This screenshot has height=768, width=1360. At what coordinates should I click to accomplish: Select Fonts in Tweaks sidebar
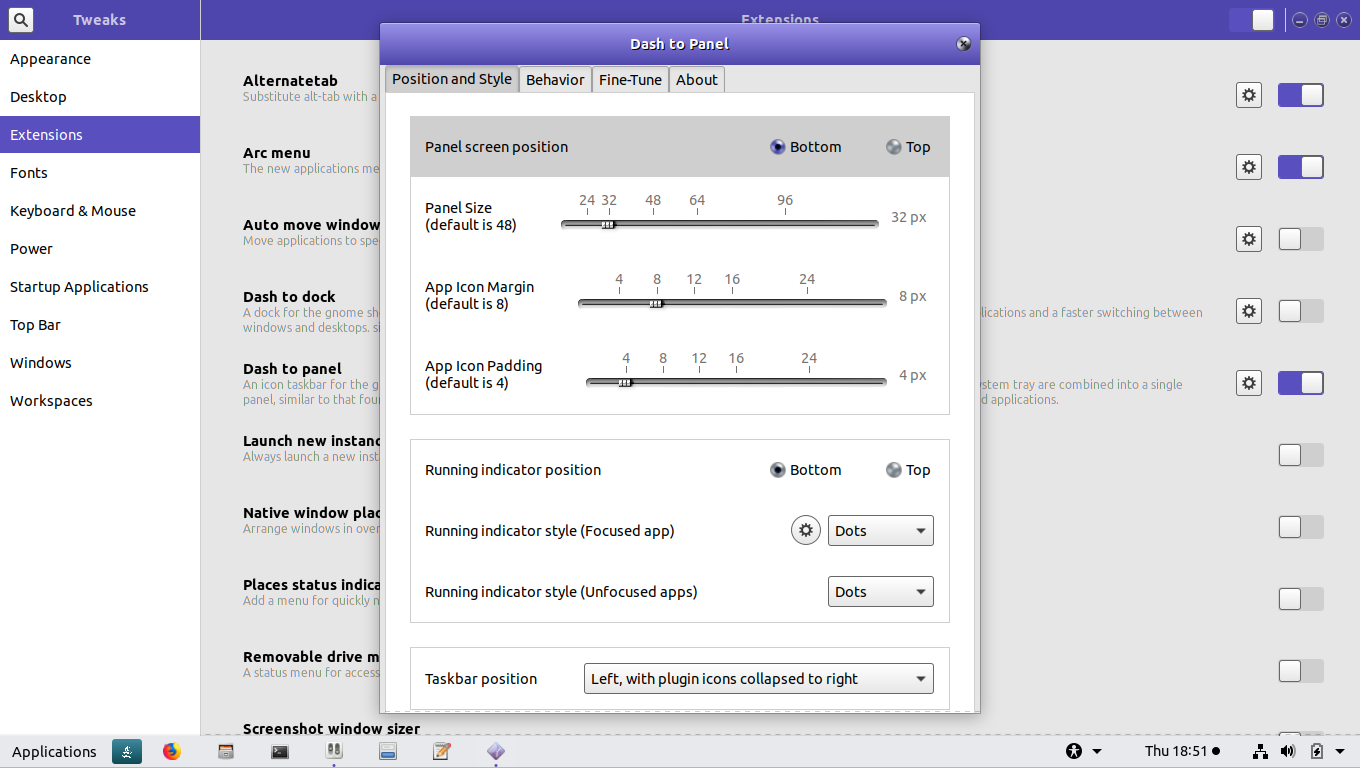coord(100,173)
